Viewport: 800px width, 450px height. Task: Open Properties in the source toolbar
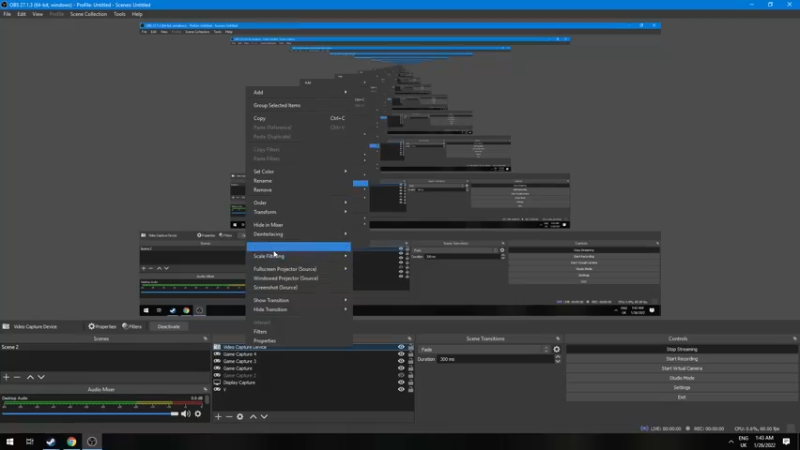[102, 327]
